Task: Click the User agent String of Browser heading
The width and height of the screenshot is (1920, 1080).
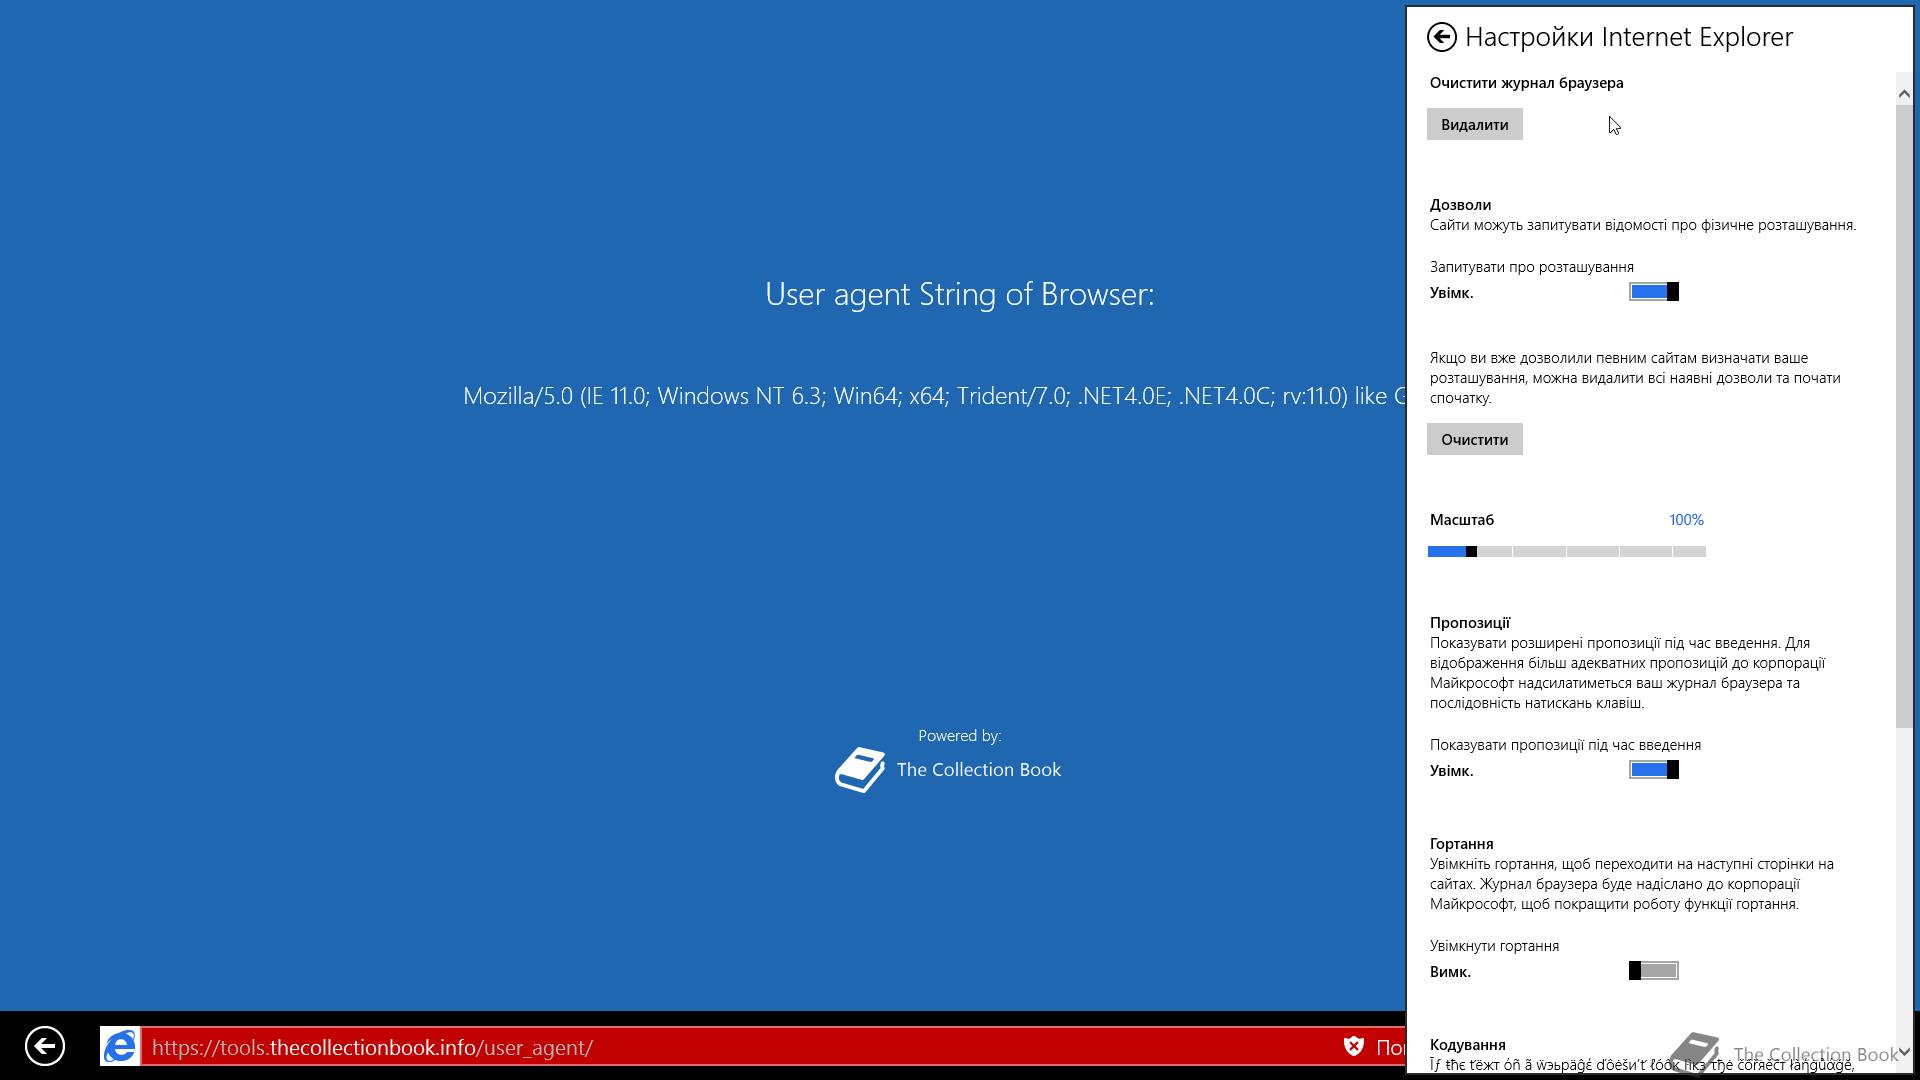Action: pos(960,294)
